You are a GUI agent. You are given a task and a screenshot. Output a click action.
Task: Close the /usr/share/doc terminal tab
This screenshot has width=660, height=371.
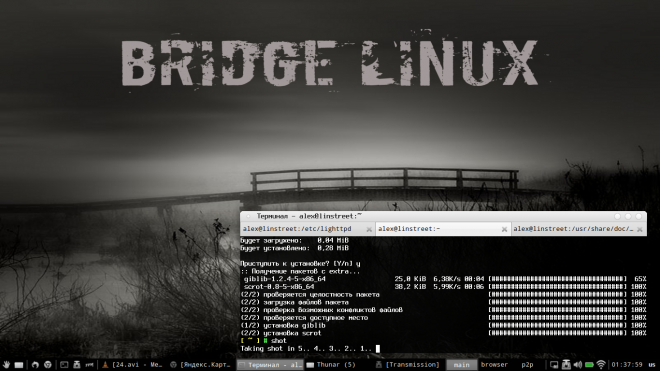640,229
